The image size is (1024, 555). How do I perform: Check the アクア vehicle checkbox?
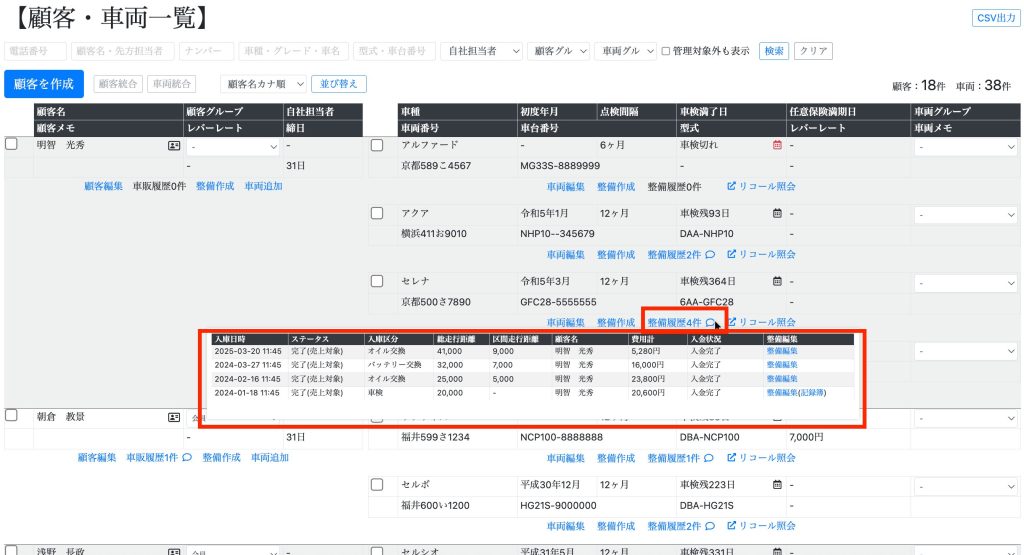coord(377,213)
